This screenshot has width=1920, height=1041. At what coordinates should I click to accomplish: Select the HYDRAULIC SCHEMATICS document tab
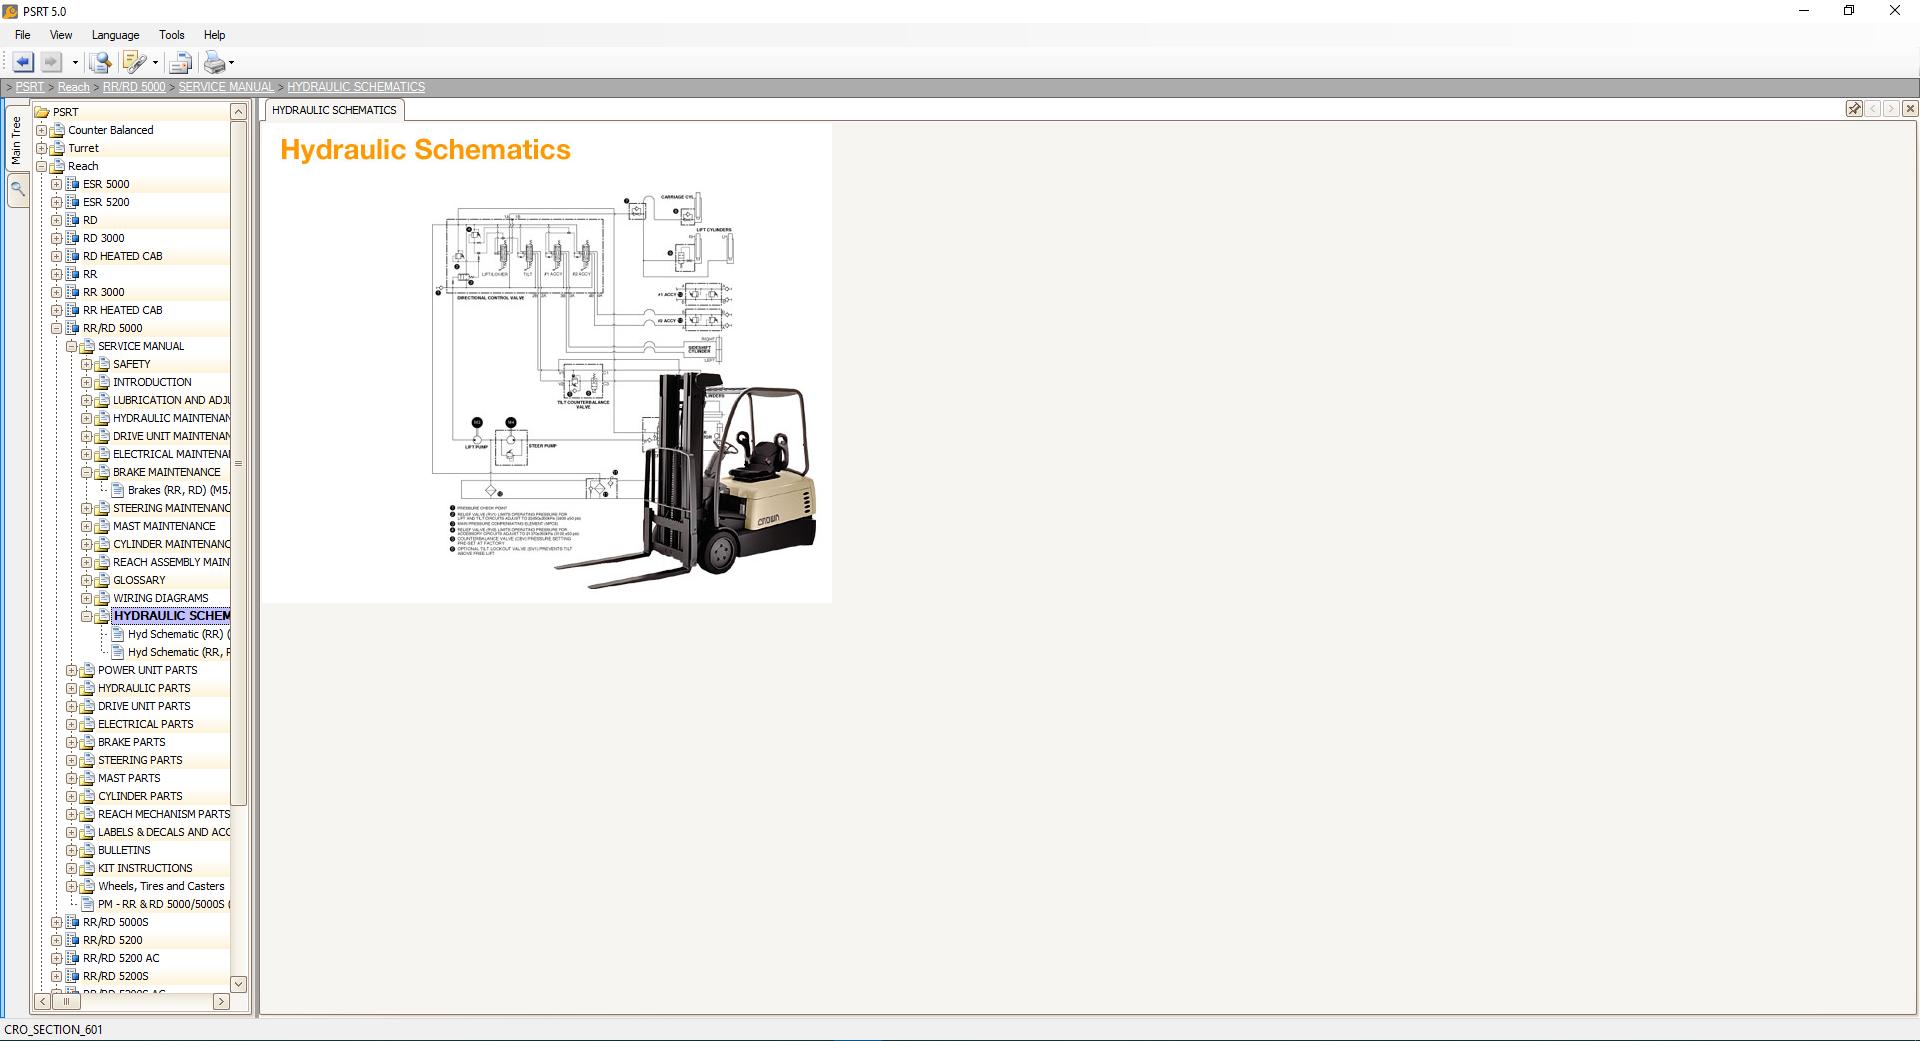[334, 110]
